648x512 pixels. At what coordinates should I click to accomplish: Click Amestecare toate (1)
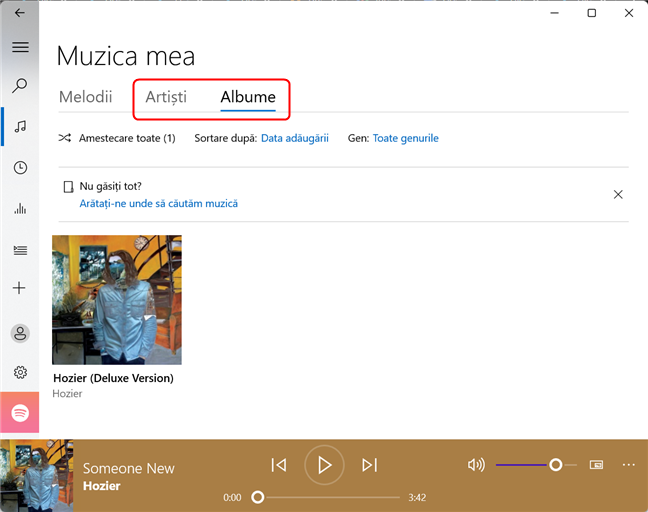(127, 138)
